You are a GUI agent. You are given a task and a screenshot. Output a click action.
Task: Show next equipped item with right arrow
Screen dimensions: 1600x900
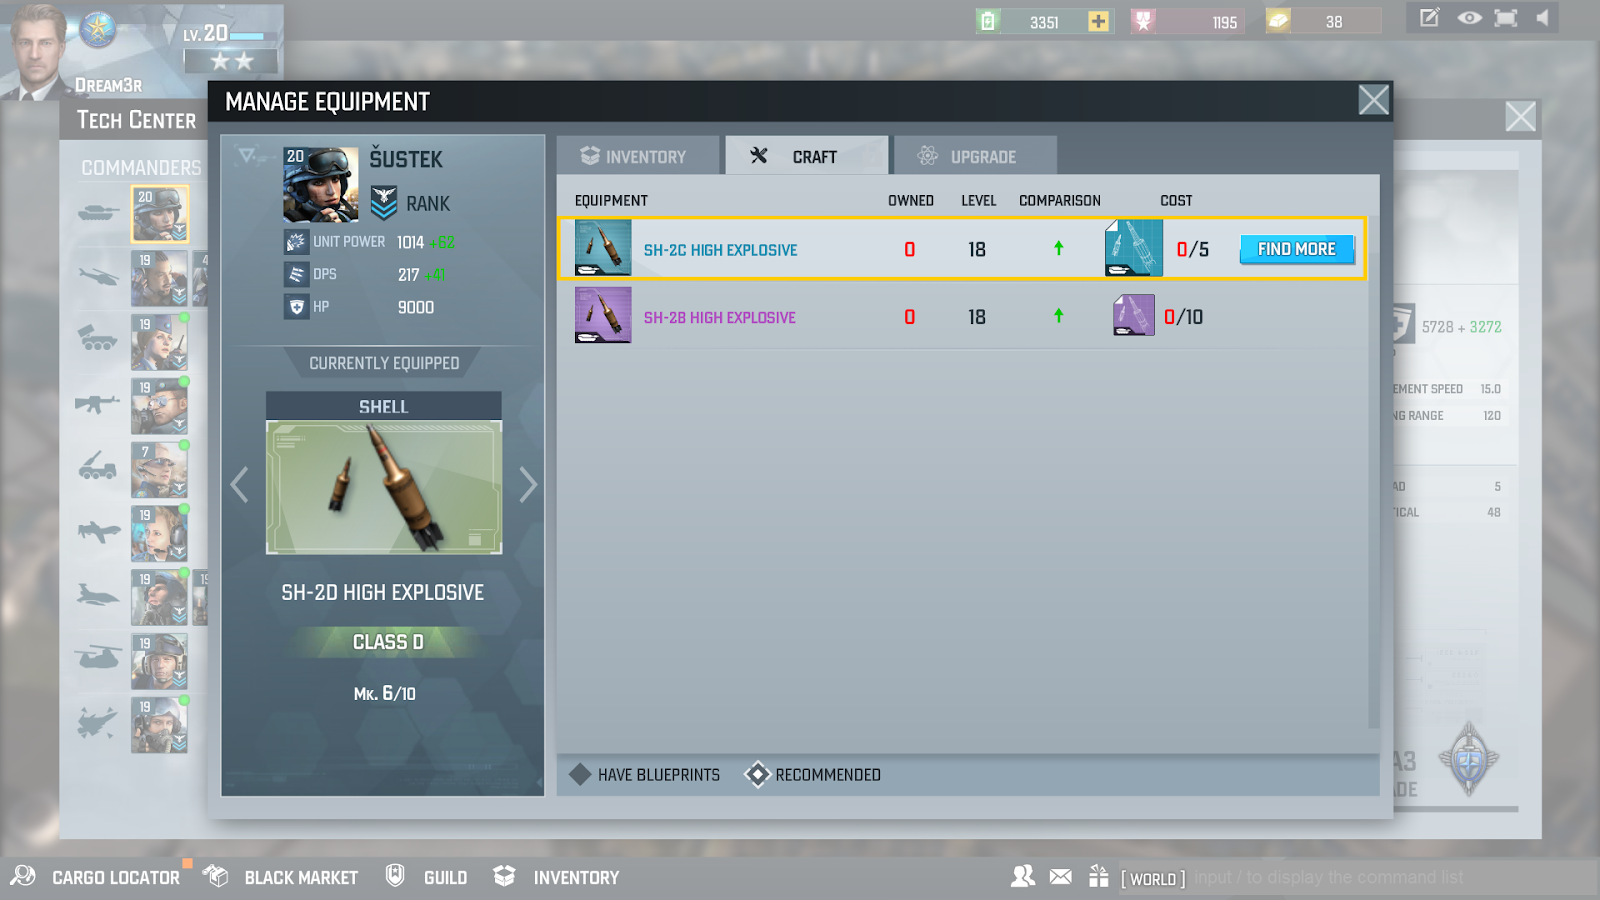click(528, 485)
